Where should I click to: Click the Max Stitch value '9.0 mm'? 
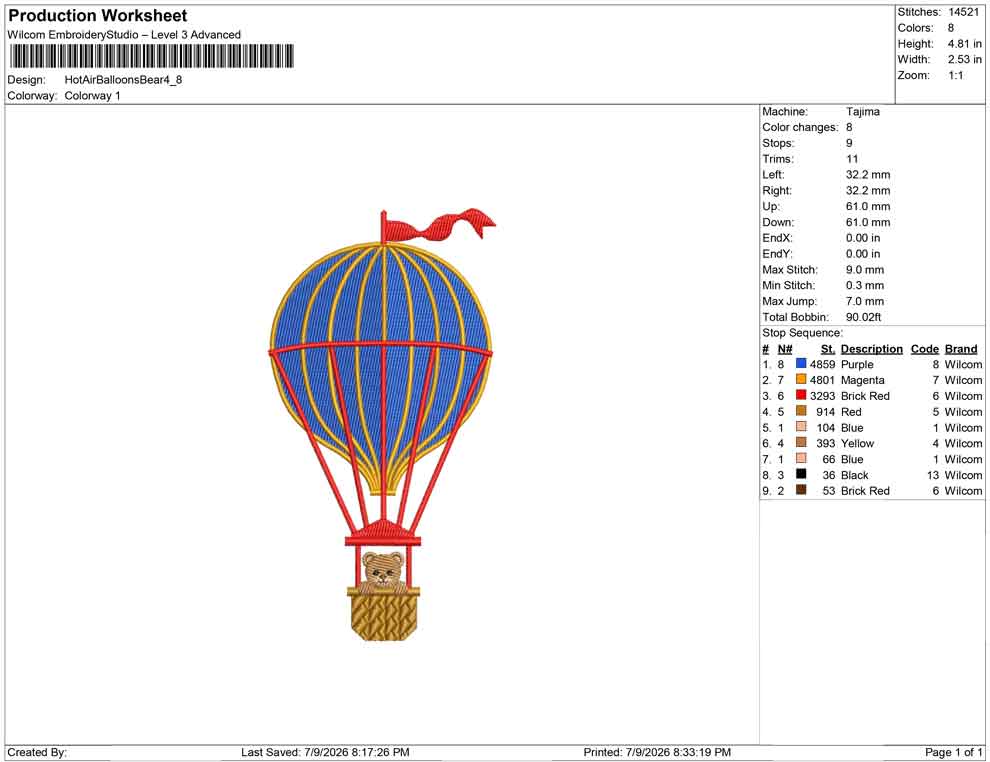865,270
